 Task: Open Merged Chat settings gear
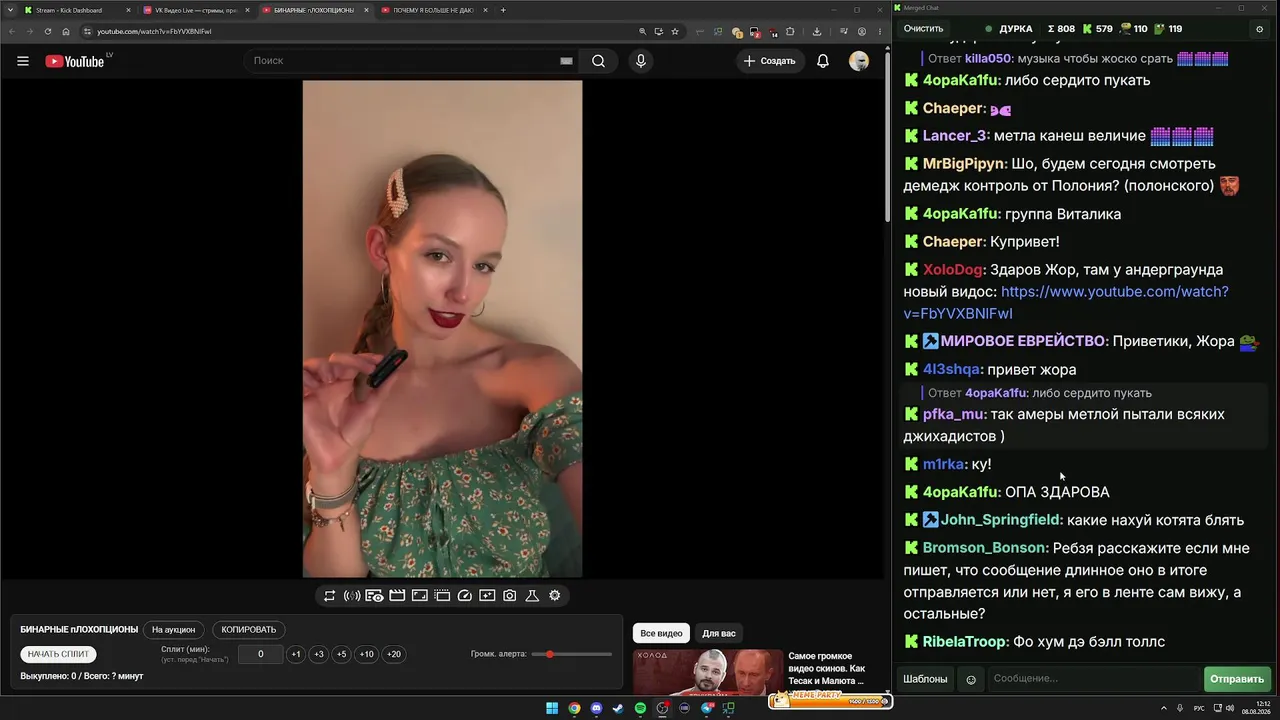point(1259,29)
